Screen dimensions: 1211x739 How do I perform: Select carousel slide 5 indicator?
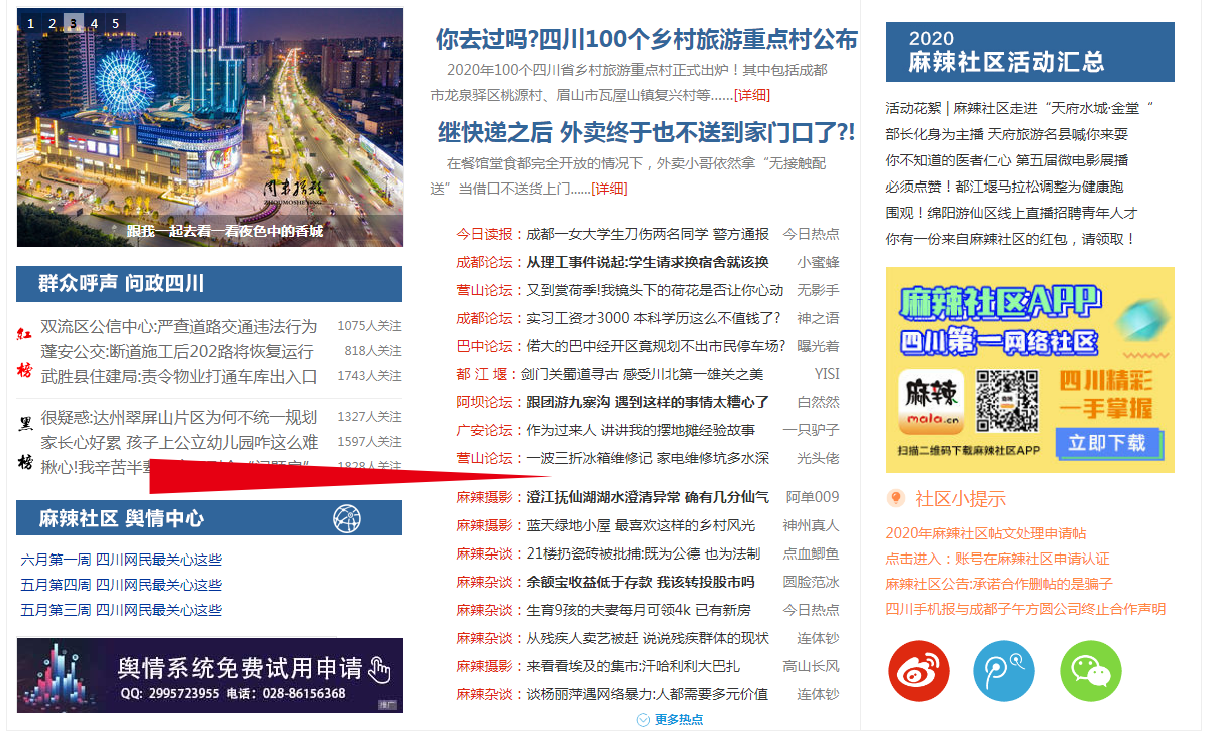[x=115, y=23]
